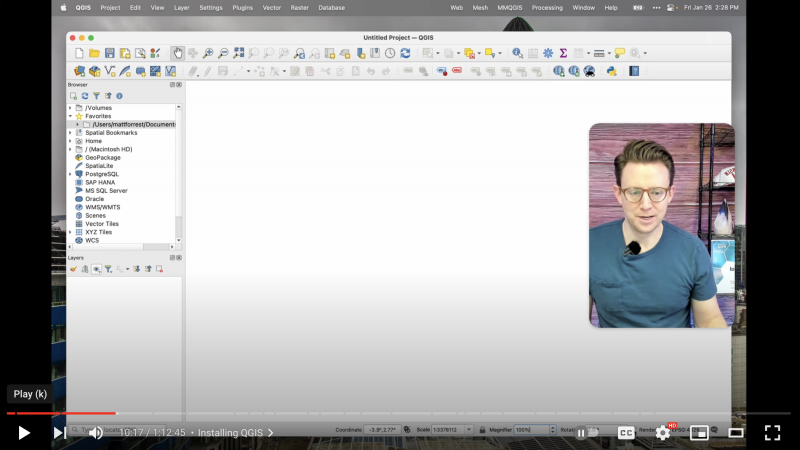This screenshot has height=450, width=800.
Task: Click the Identify Features info tool
Action: pyautogui.click(x=518, y=53)
